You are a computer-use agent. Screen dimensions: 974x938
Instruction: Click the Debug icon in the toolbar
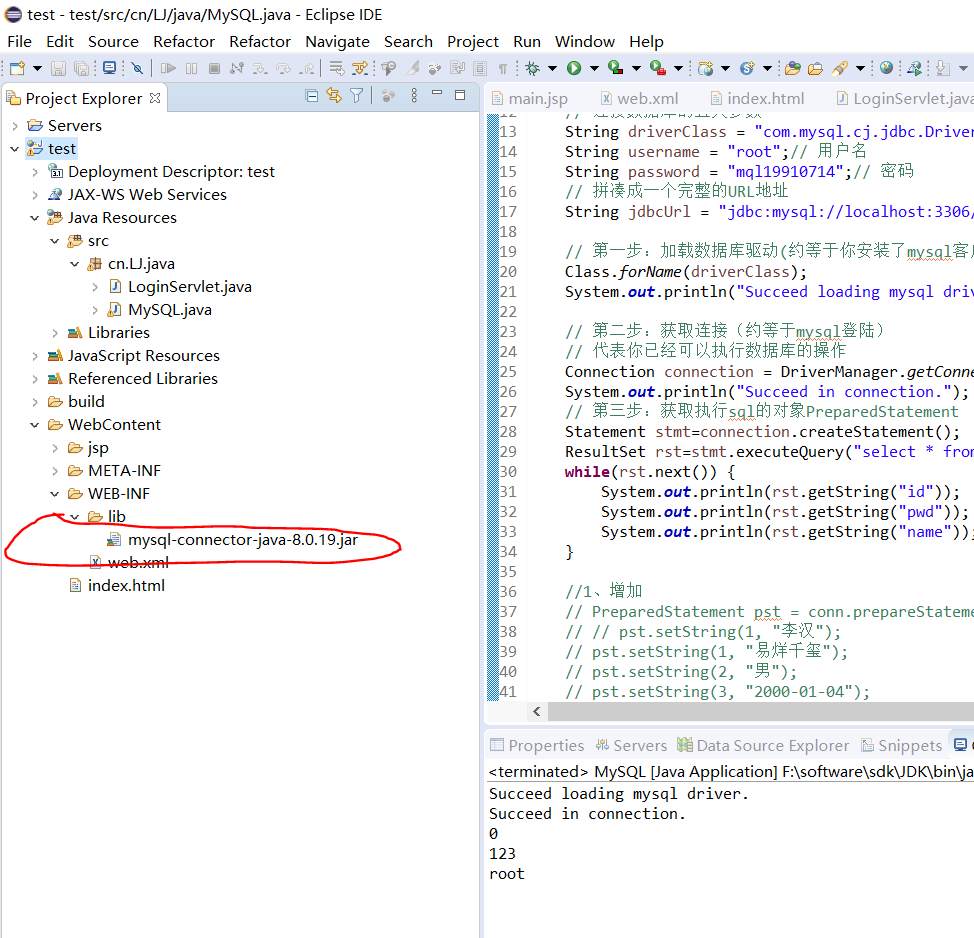point(533,68)
